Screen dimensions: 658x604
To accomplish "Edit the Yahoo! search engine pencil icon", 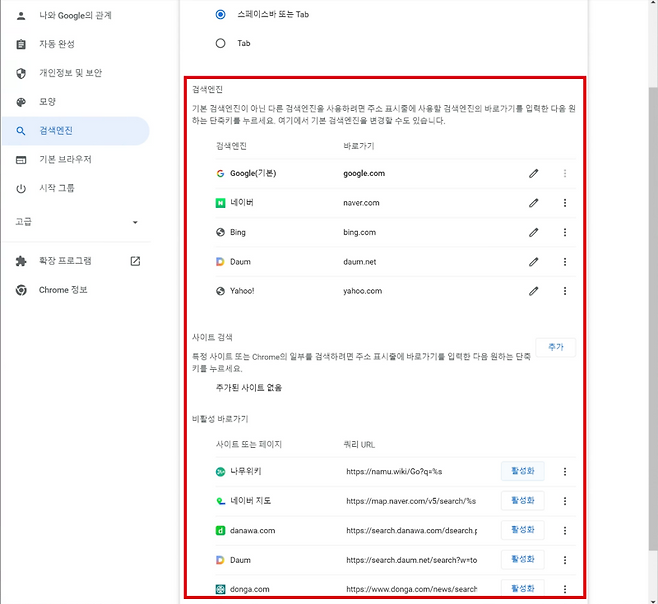I will click(x=533, y=291).
